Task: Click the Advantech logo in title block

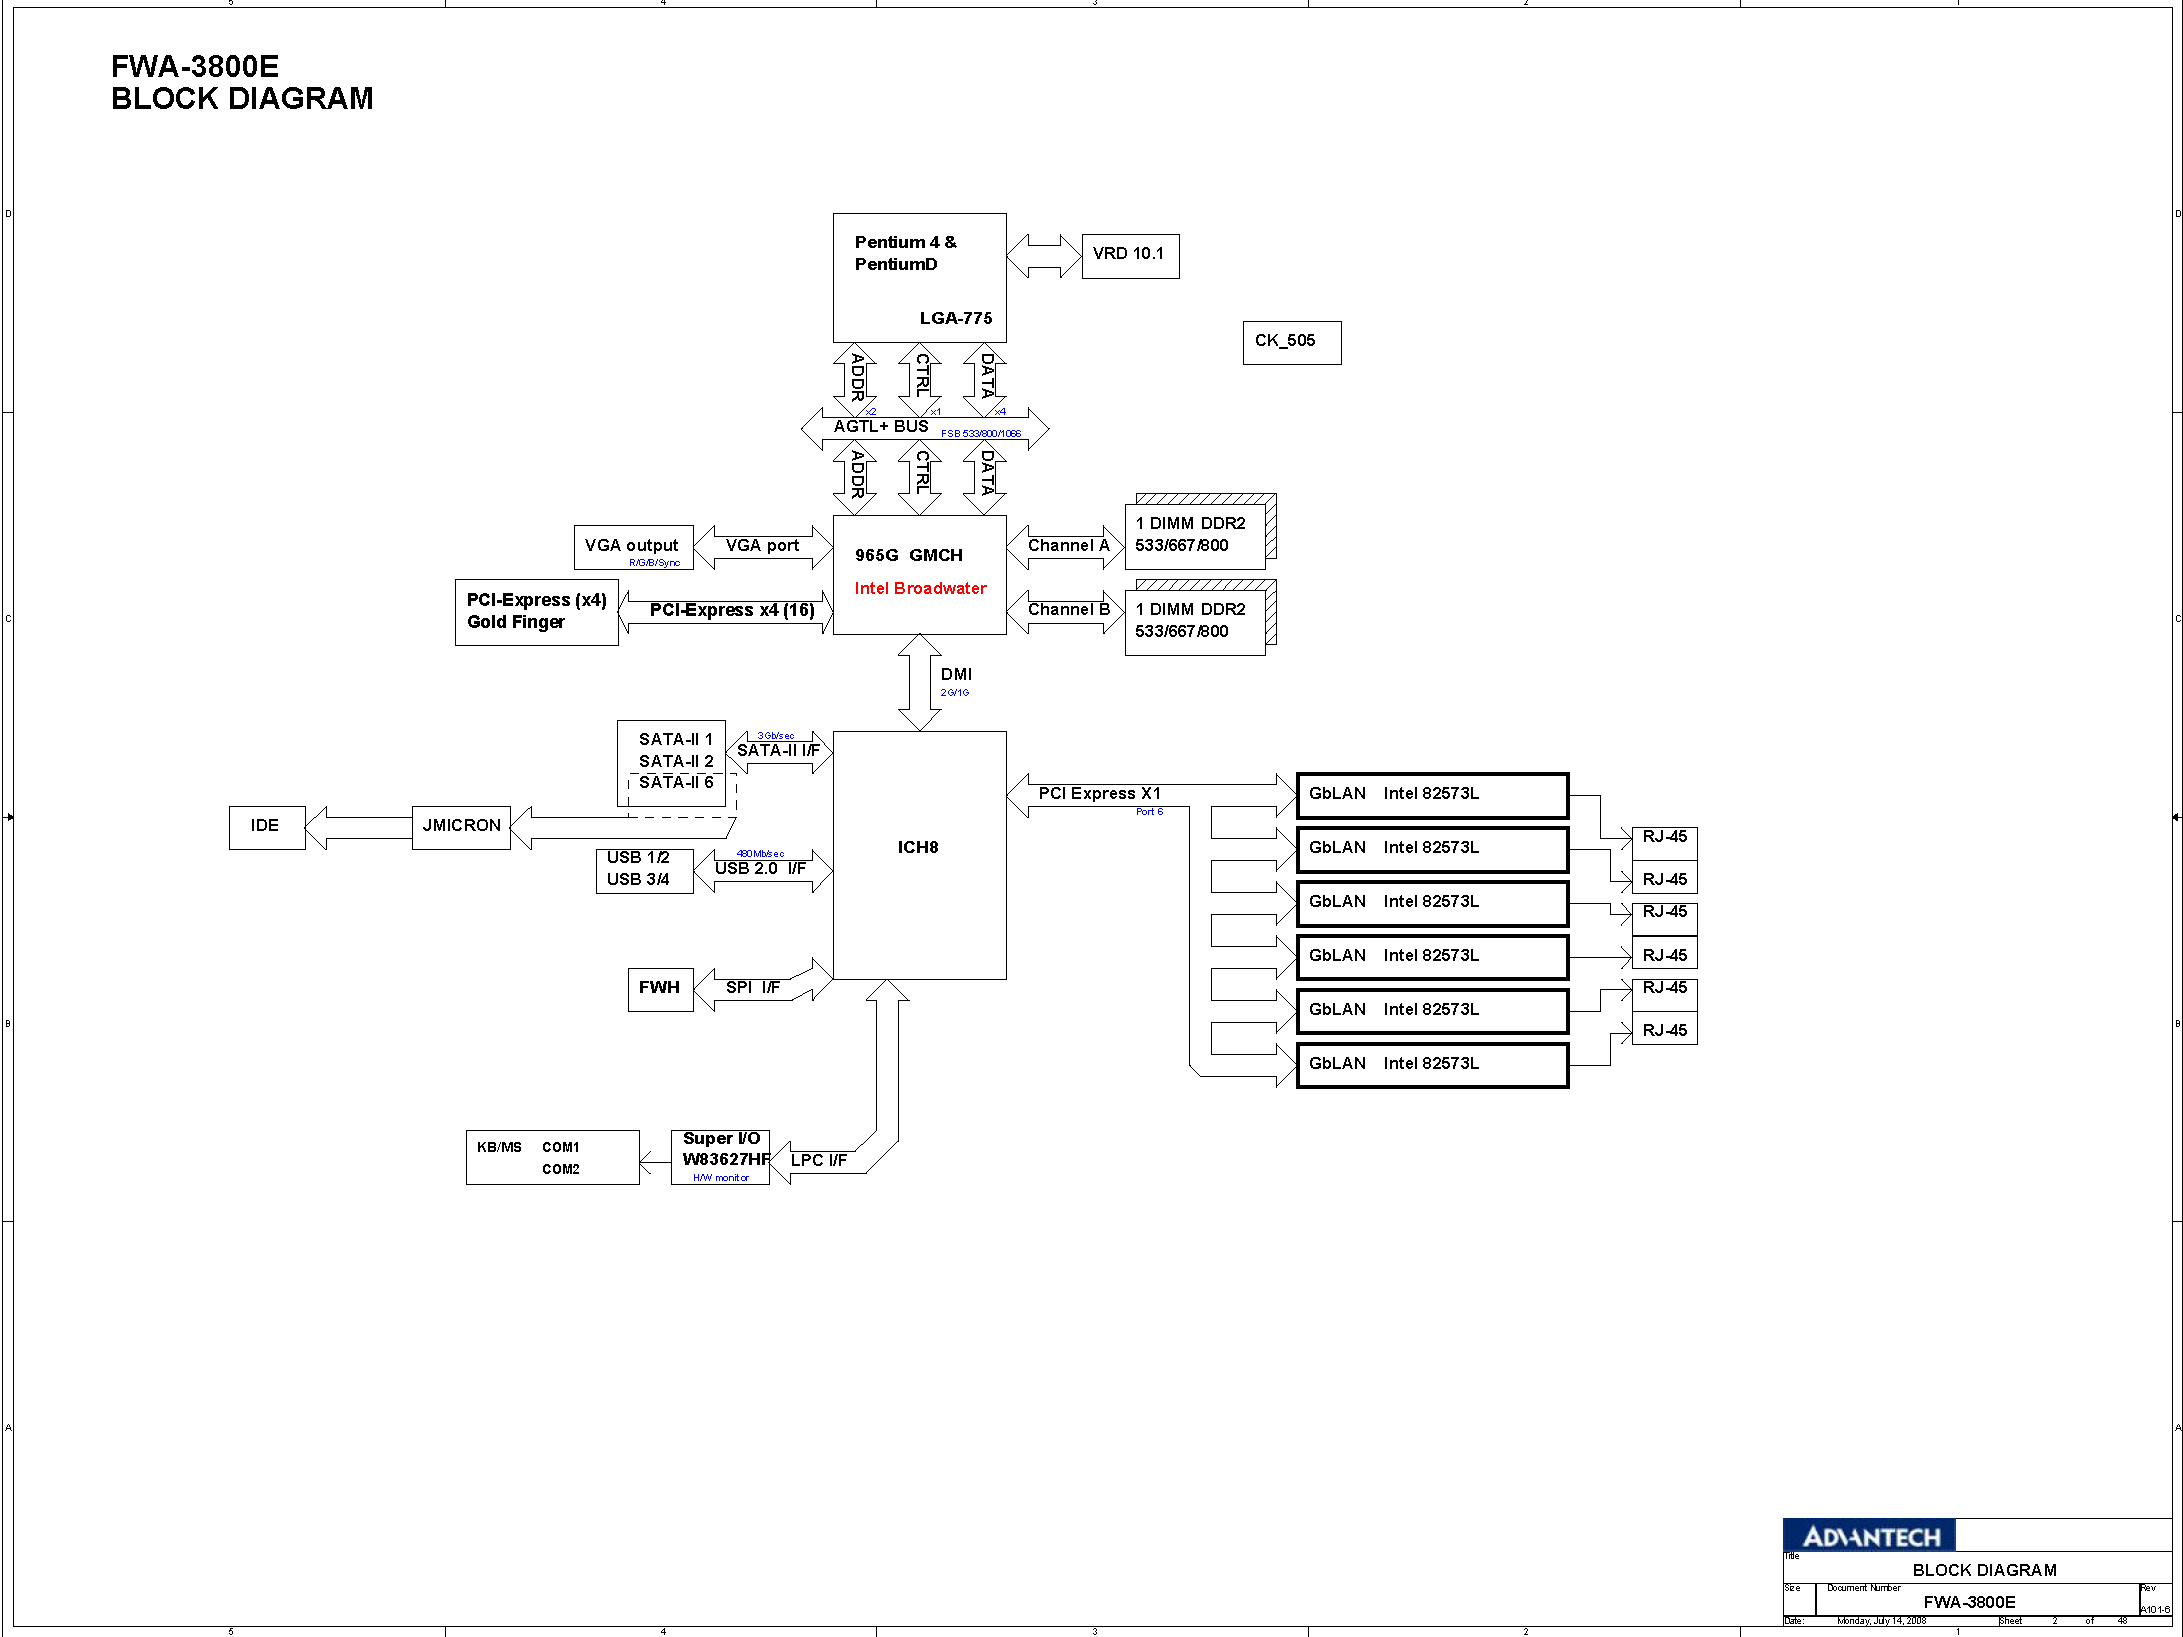Action: coord(1869,1535)
